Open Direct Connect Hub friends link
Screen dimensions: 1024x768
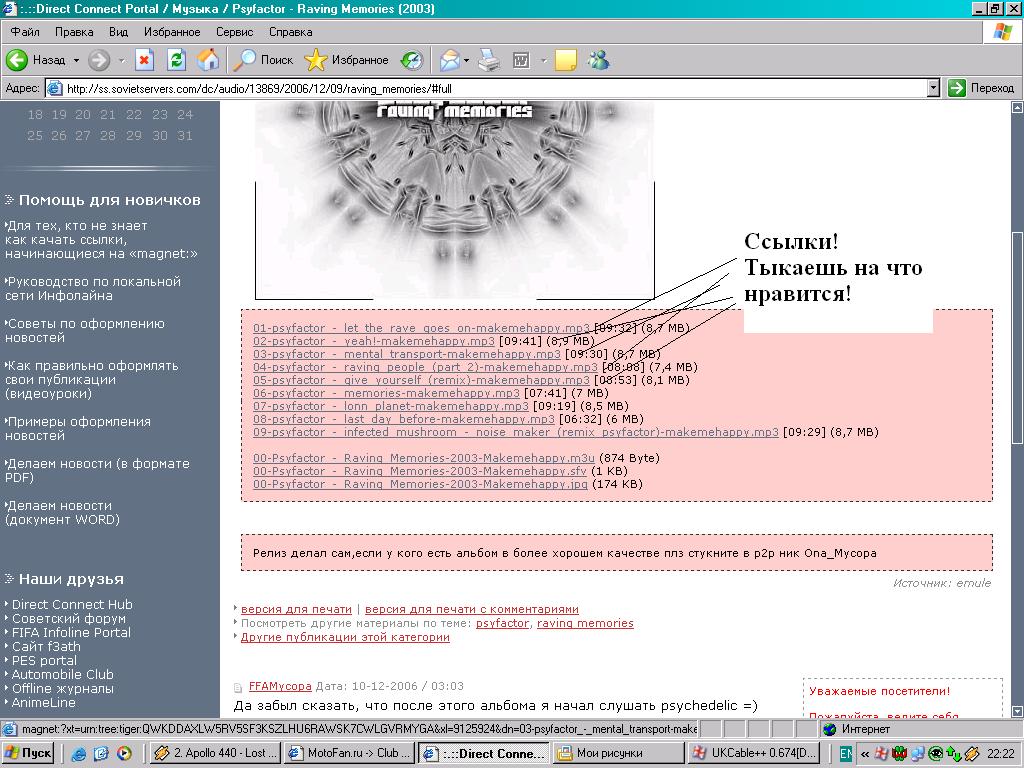coord(72,605)
